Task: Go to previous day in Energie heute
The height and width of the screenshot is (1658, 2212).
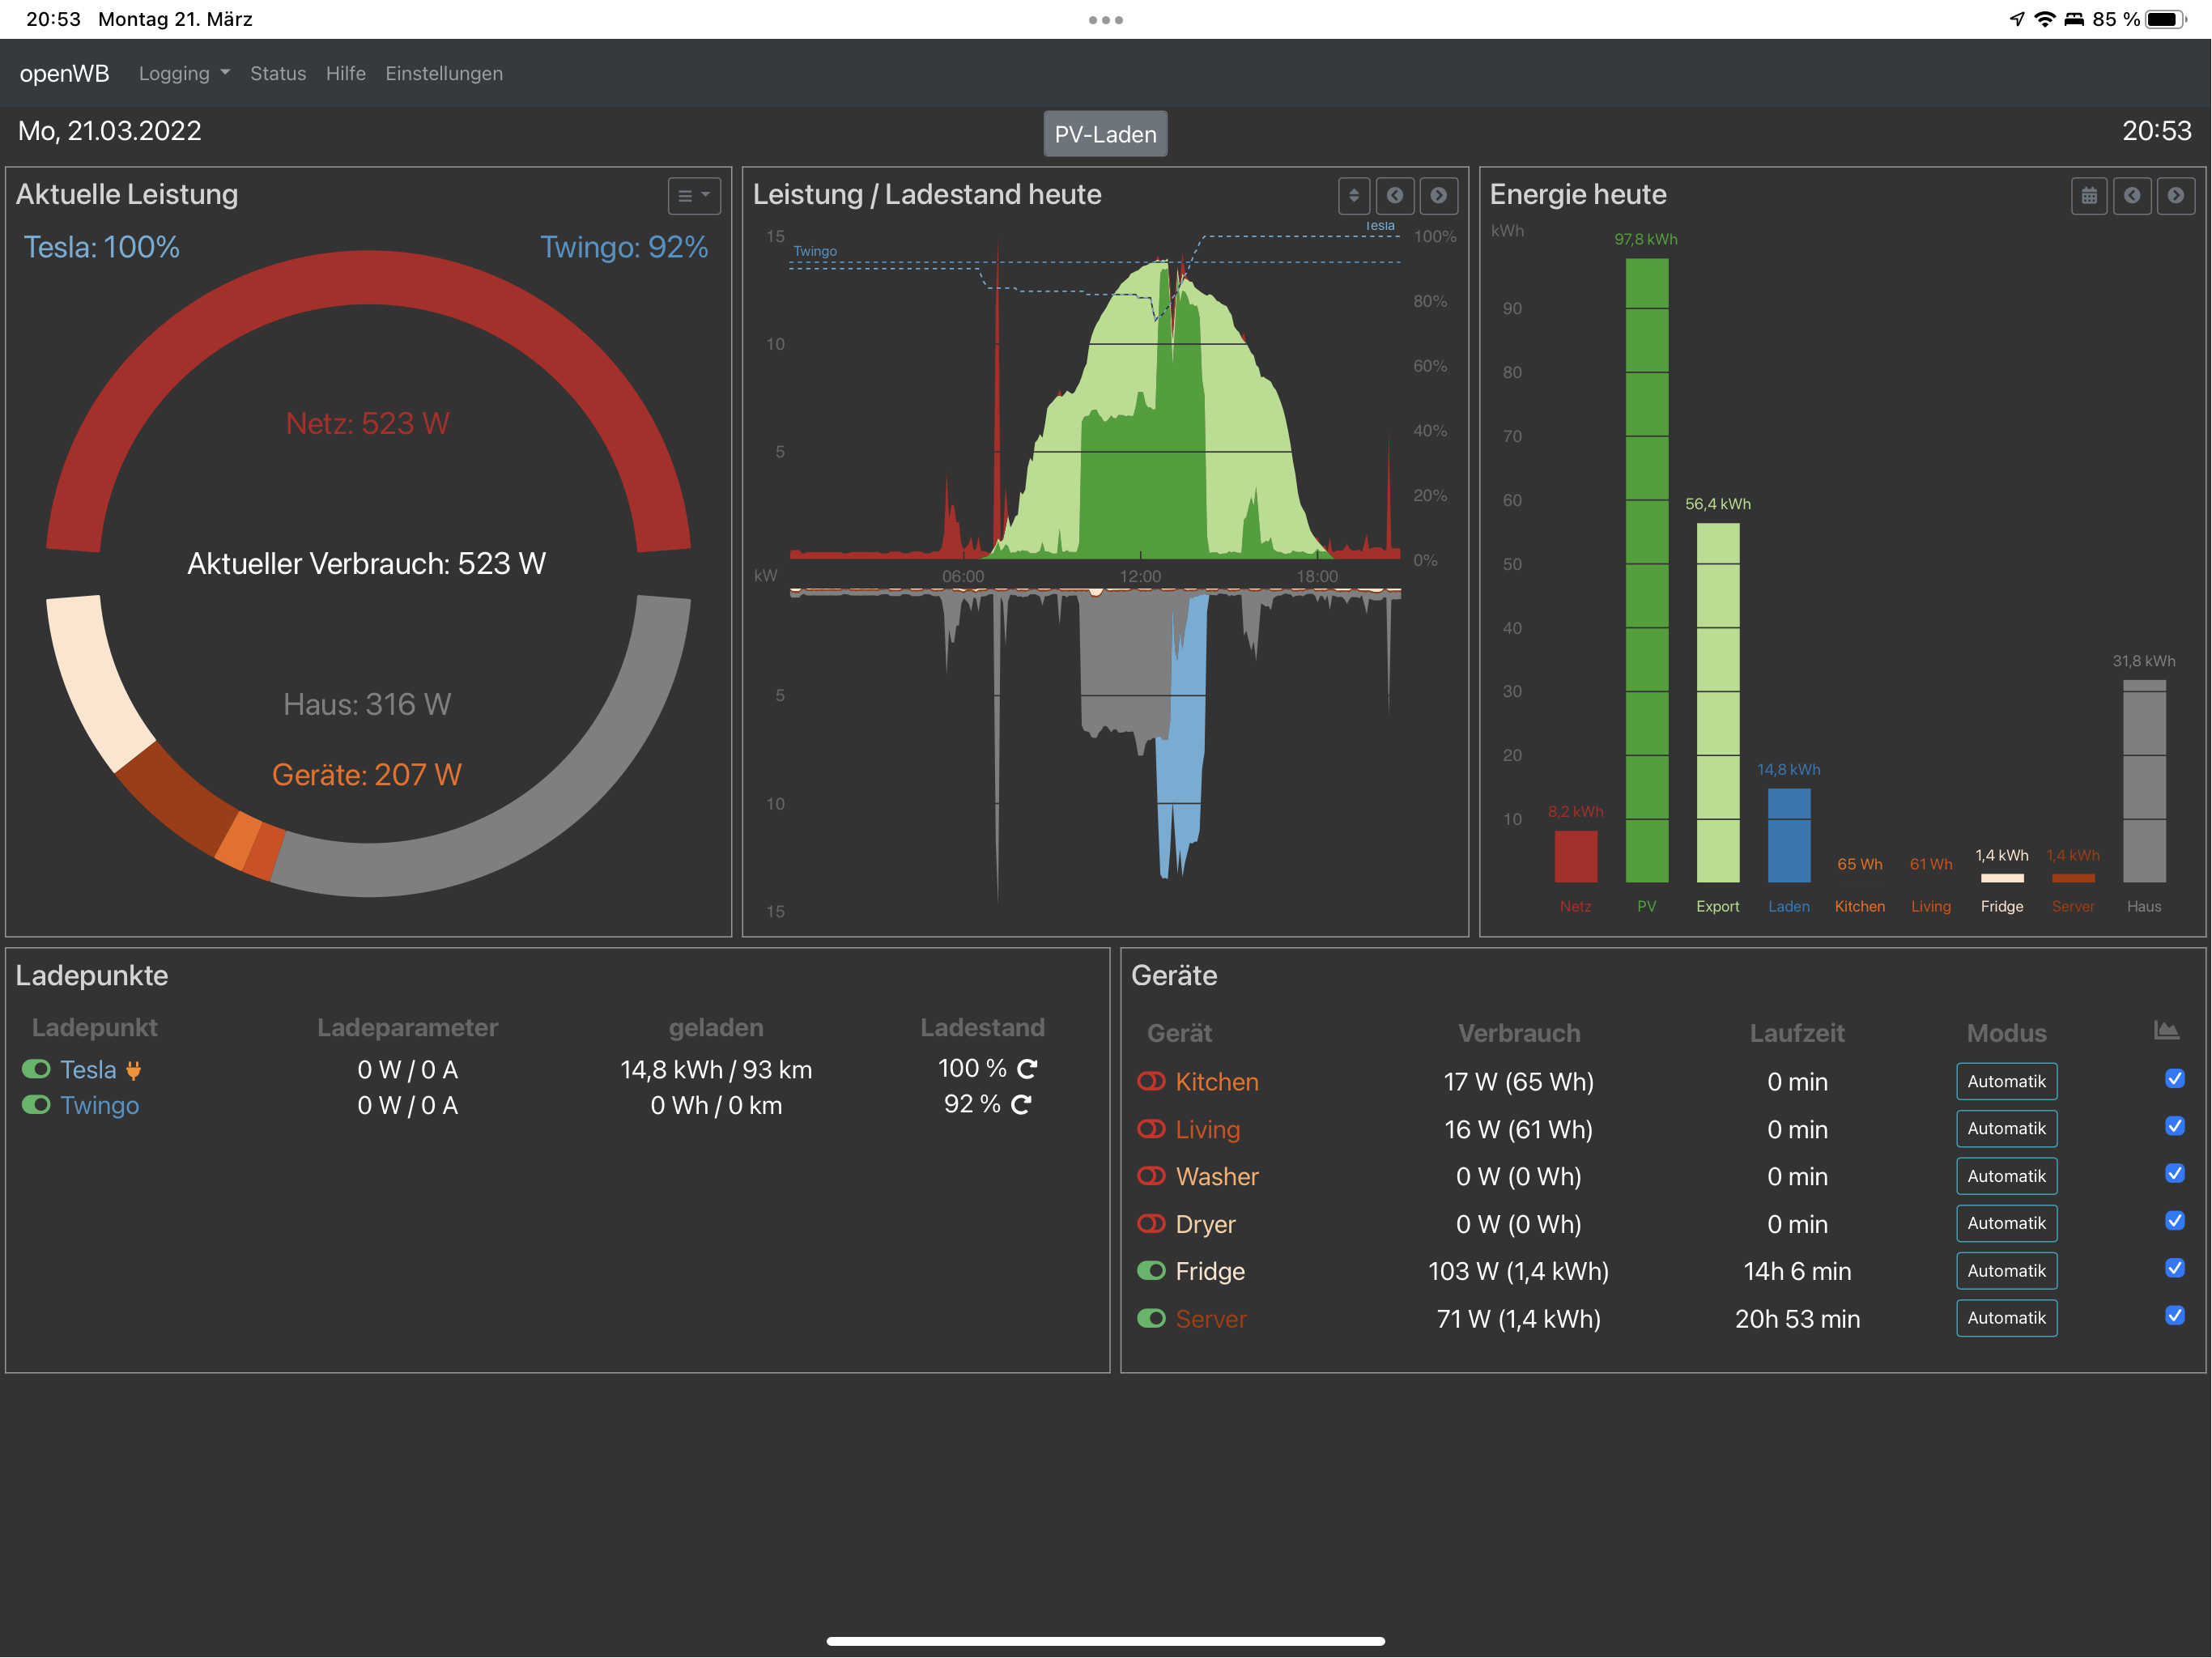Action: [x=2131, y=196]
